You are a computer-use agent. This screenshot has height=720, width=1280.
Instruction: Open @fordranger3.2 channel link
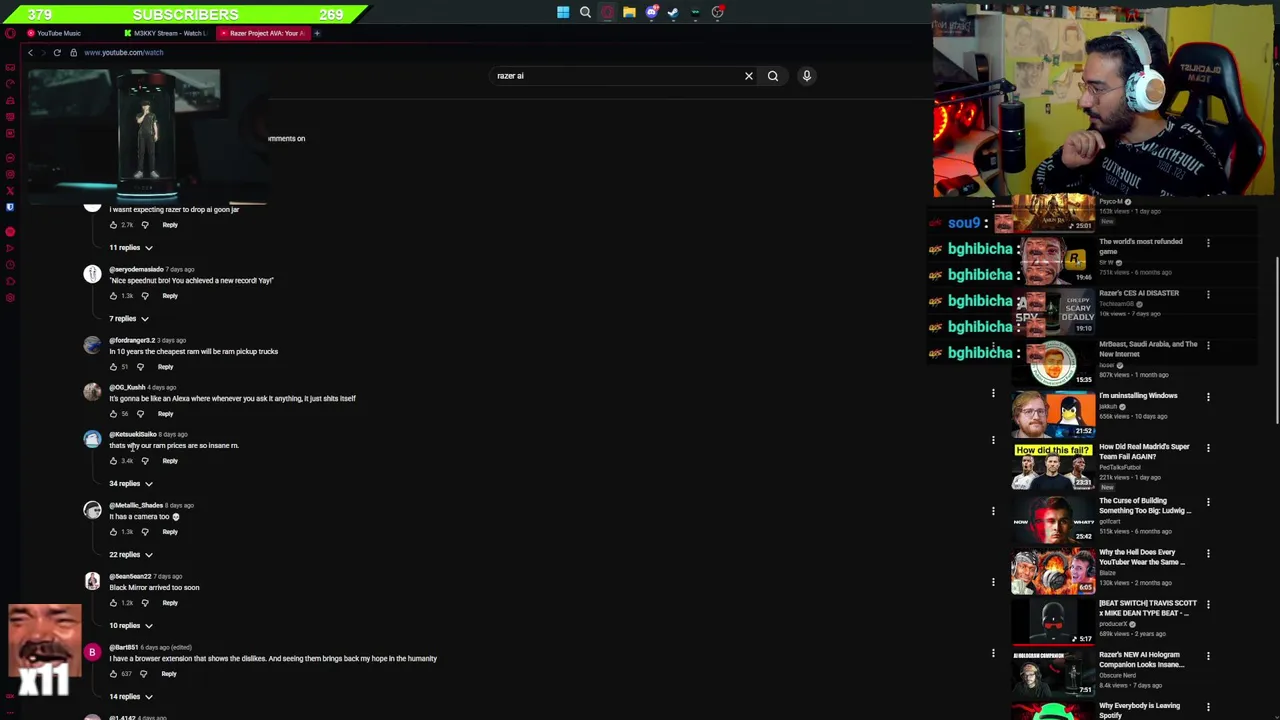click(x=132, y=341)
